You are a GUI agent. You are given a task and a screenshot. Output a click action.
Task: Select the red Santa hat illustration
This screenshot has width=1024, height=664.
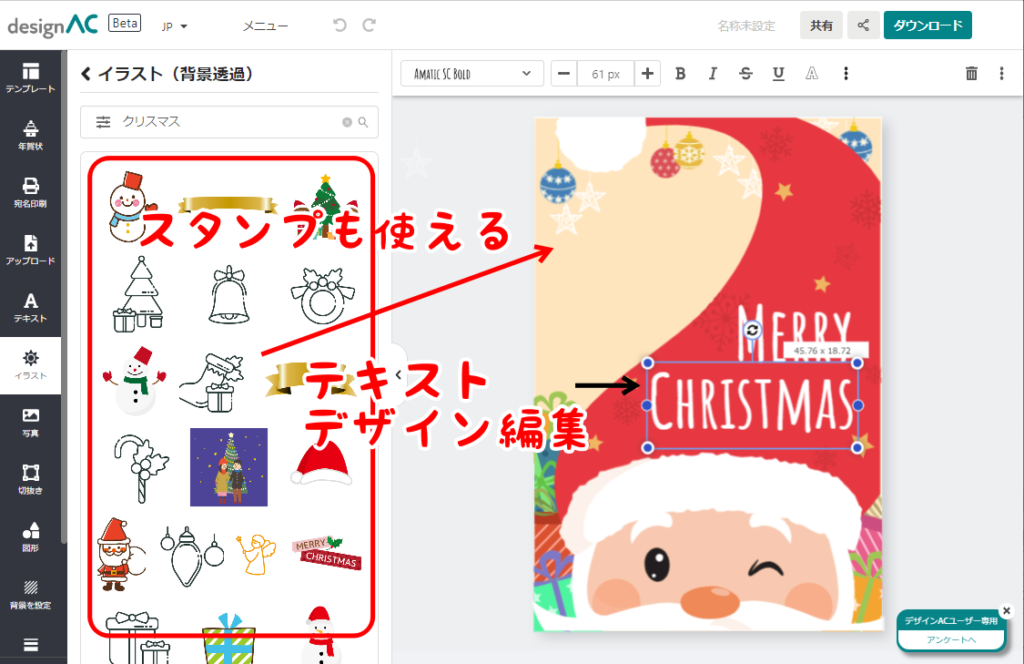coord(322,462)
